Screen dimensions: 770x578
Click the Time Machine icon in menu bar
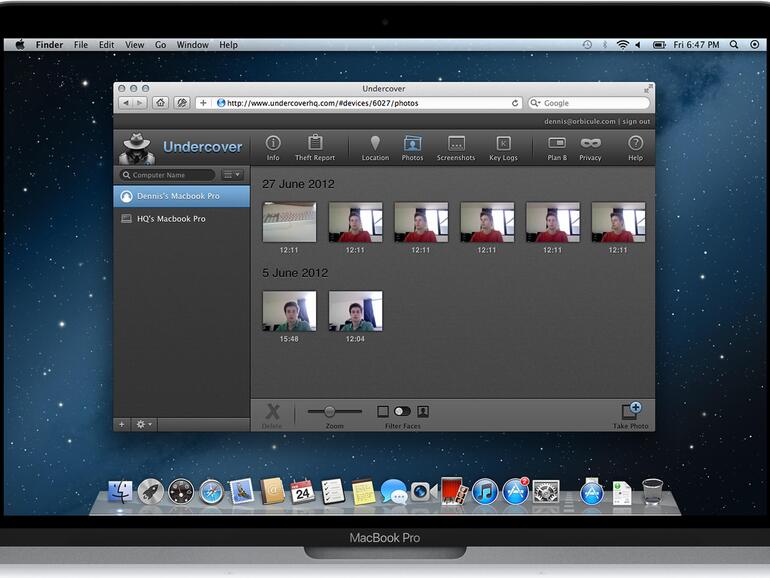587,45
